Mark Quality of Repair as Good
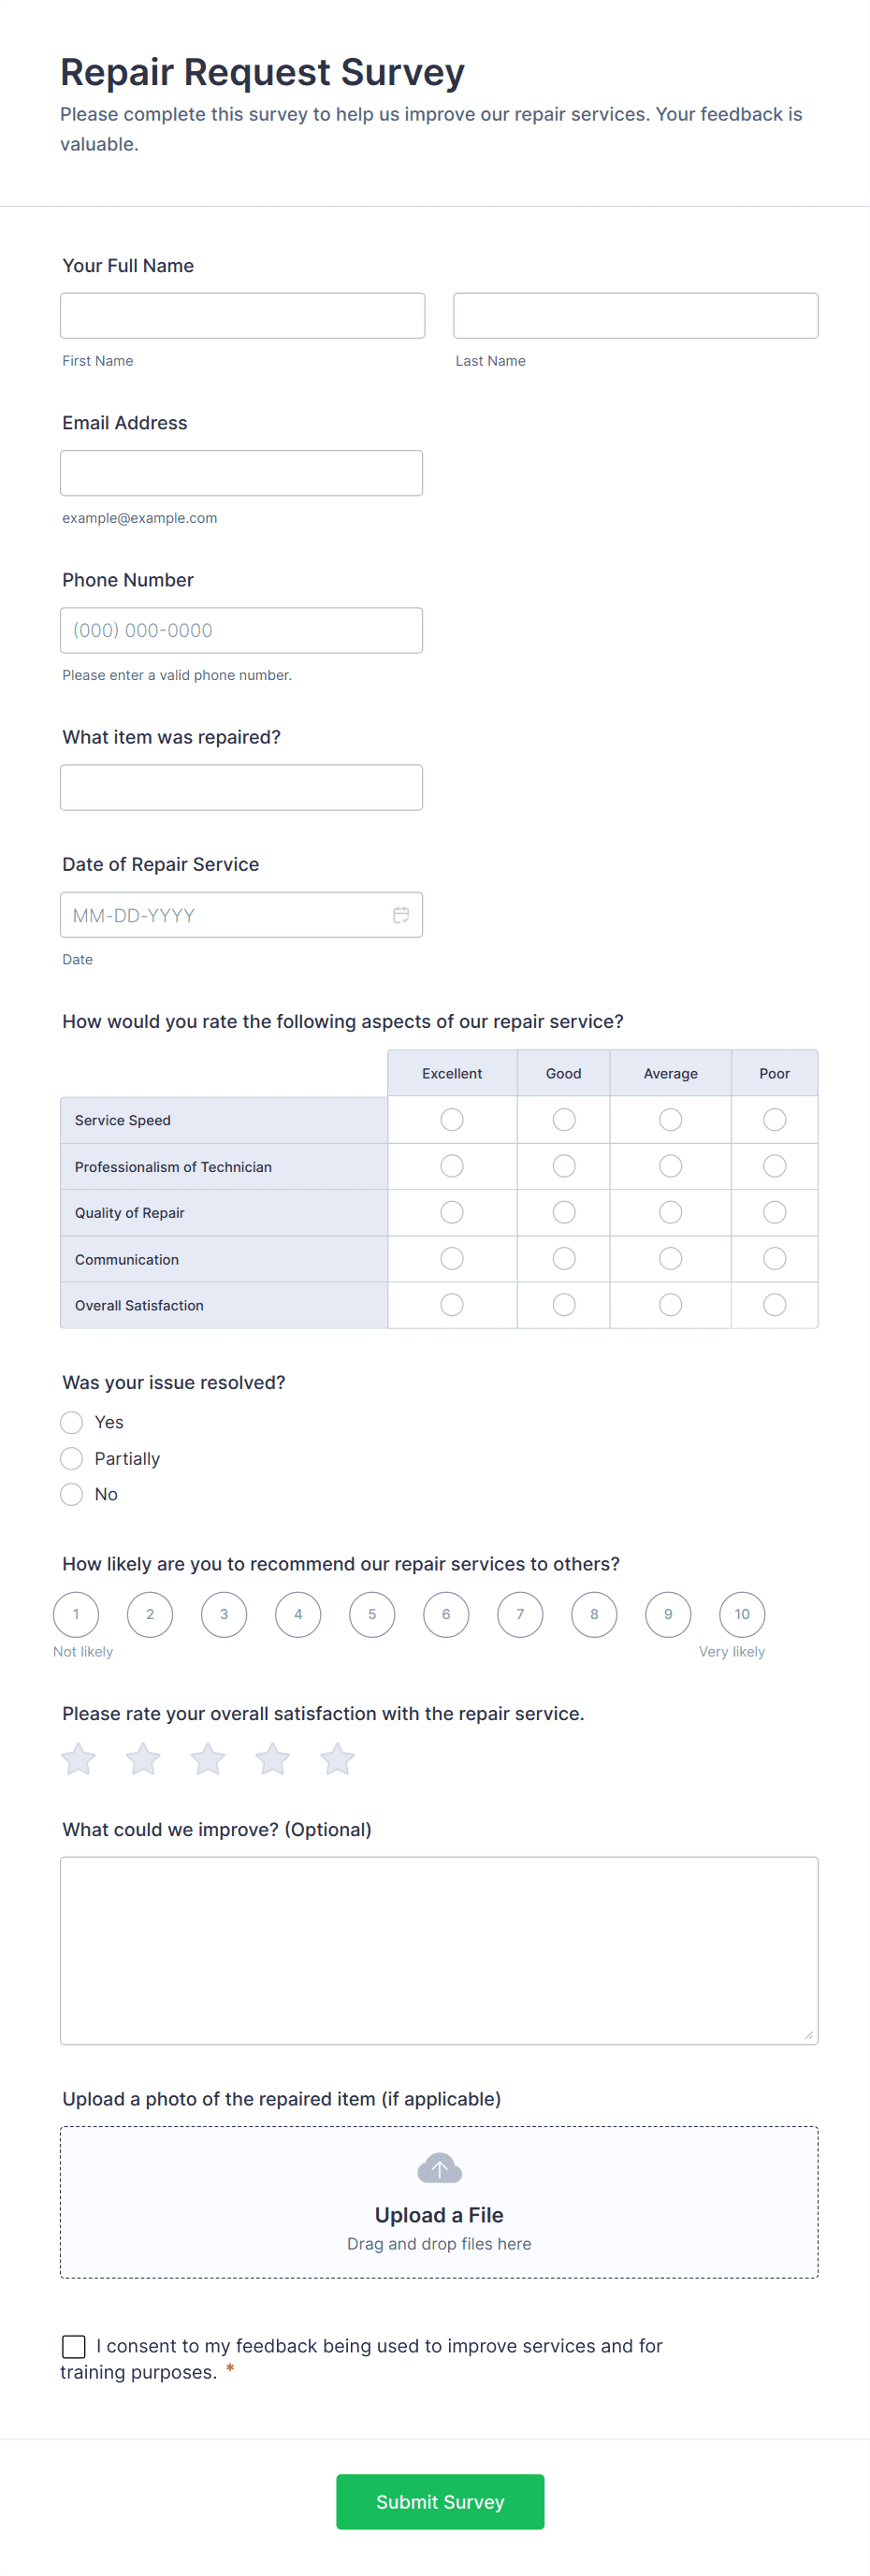870x2576 pixels. (x=564, y=1212)
